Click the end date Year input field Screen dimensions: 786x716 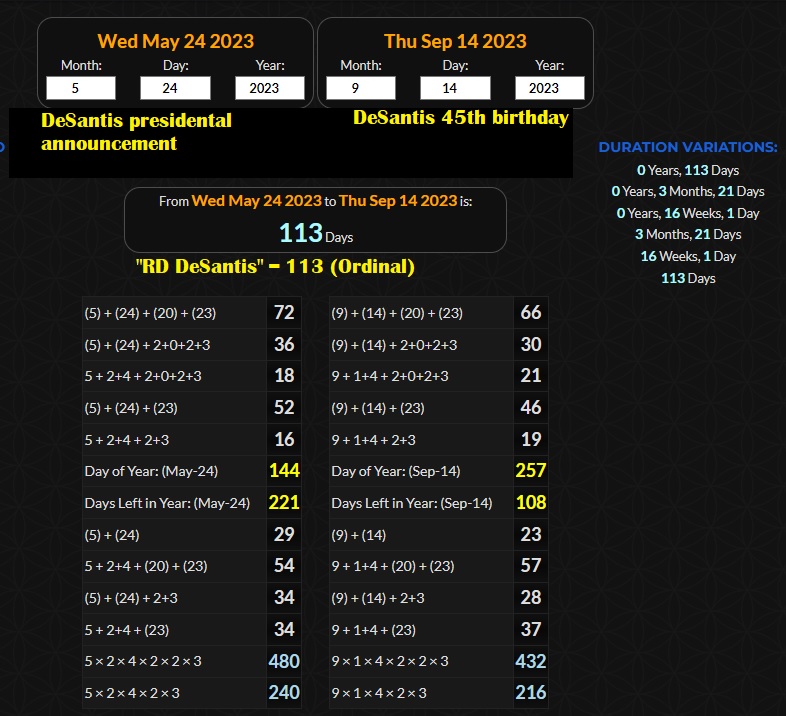(549, 88)
